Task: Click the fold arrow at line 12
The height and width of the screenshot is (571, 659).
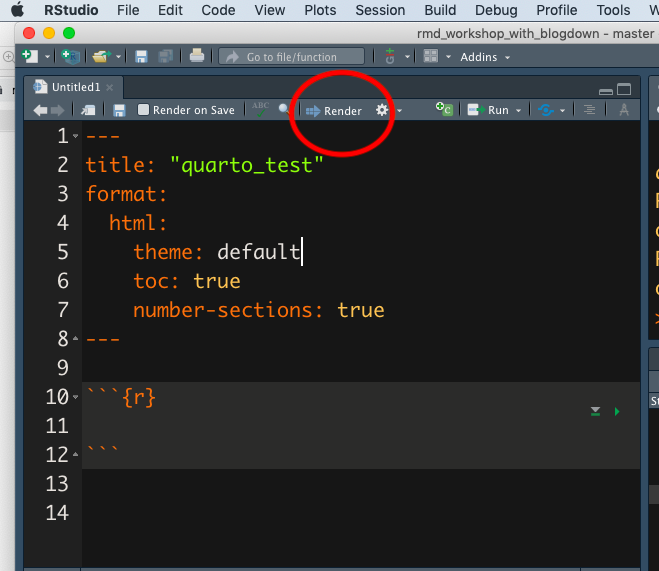Action: pyautogui.click(x=75, y=454)
